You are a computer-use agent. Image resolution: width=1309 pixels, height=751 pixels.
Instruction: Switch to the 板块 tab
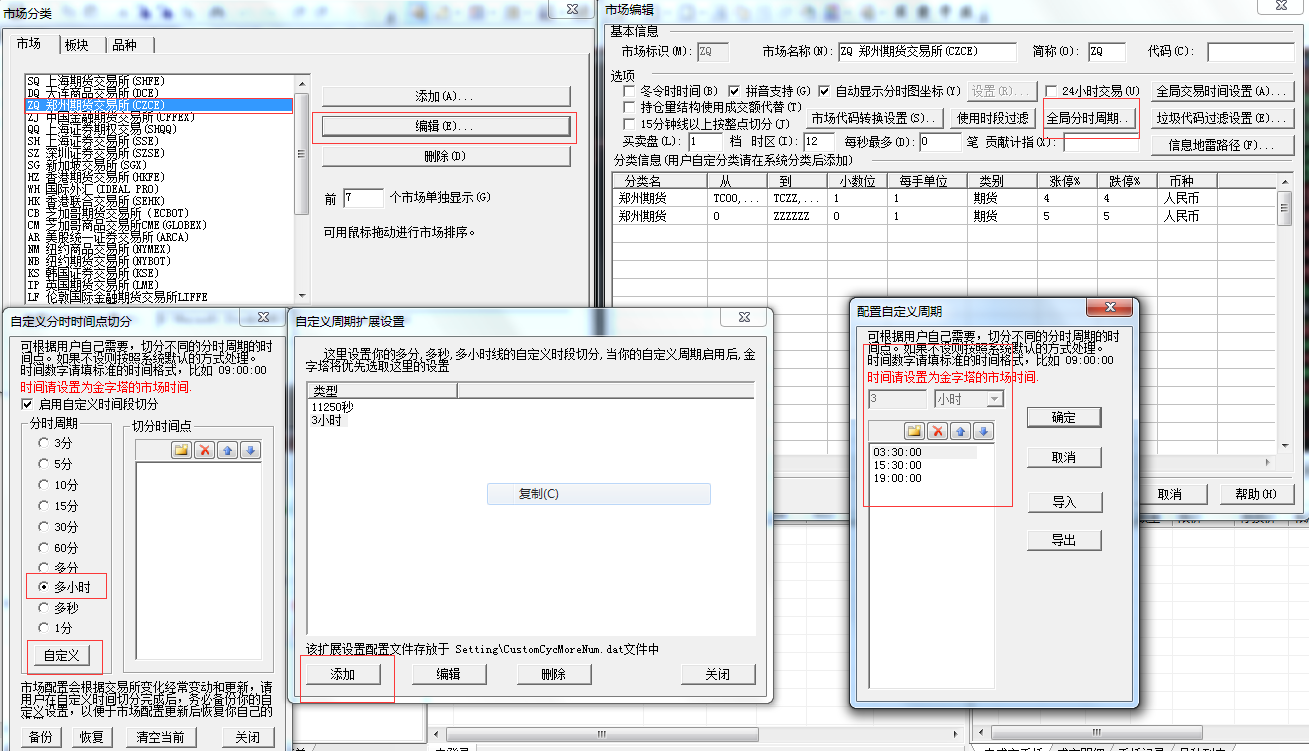coord(76,45)
